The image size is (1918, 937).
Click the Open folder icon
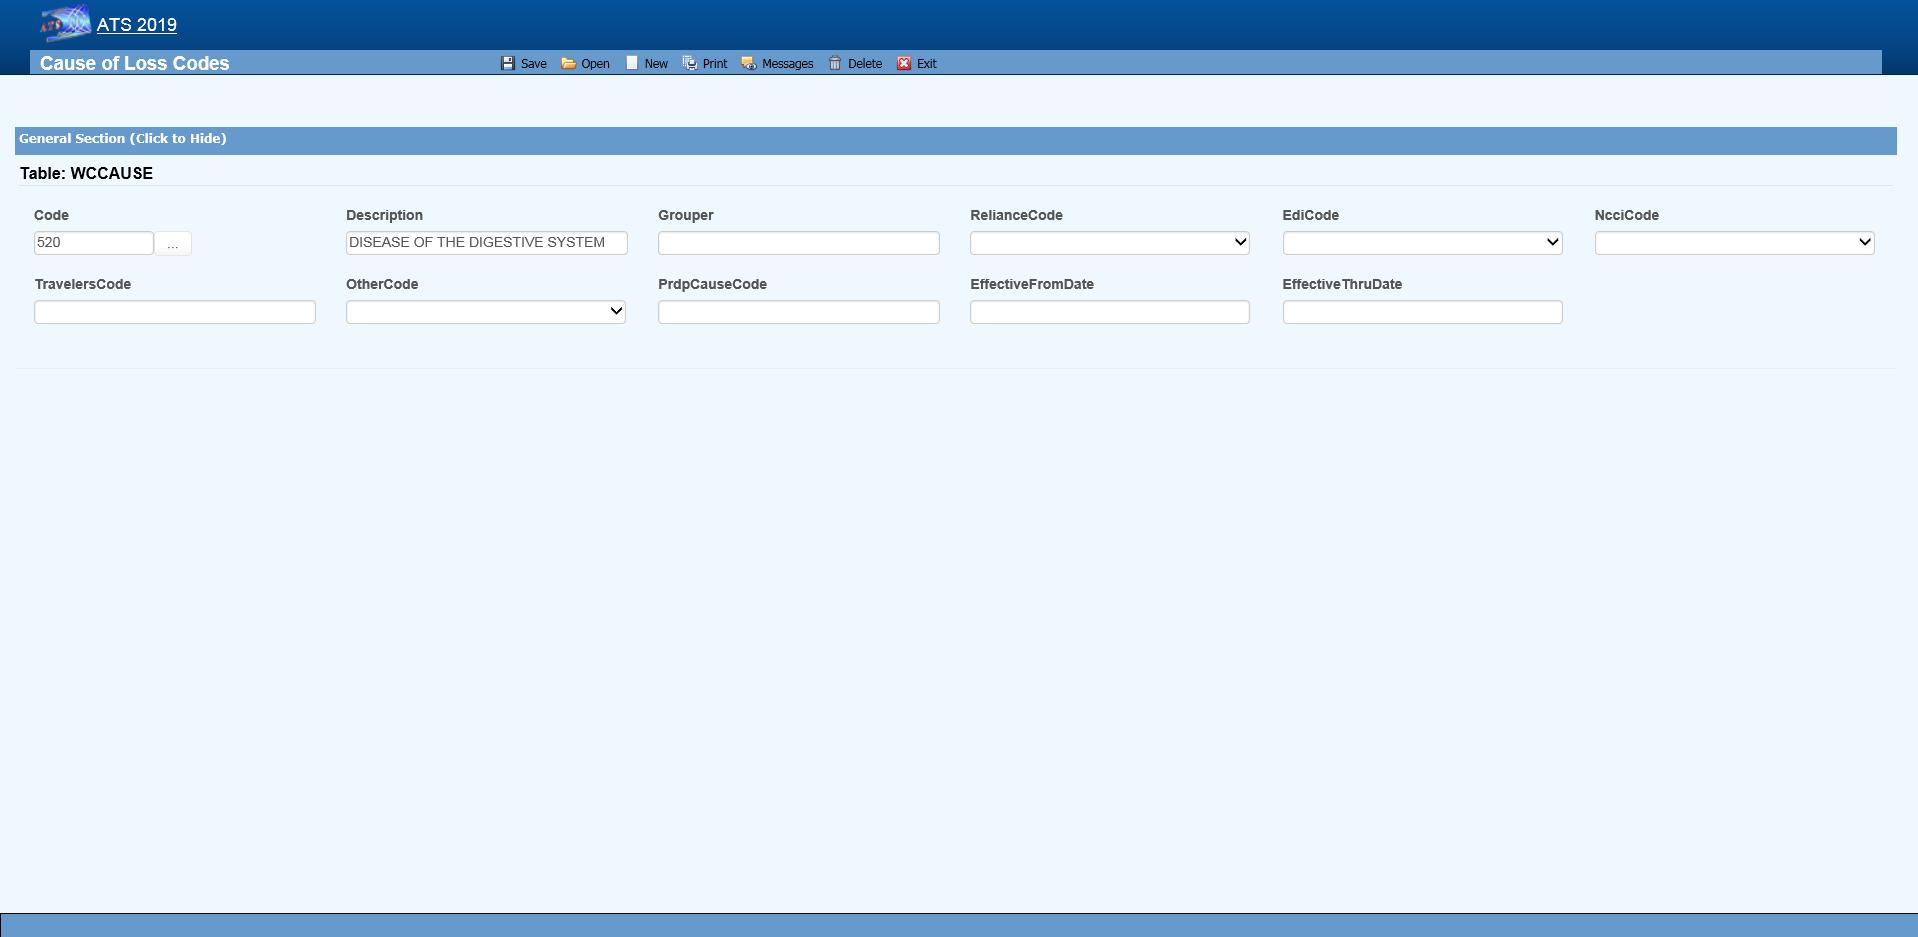(568, 63)
